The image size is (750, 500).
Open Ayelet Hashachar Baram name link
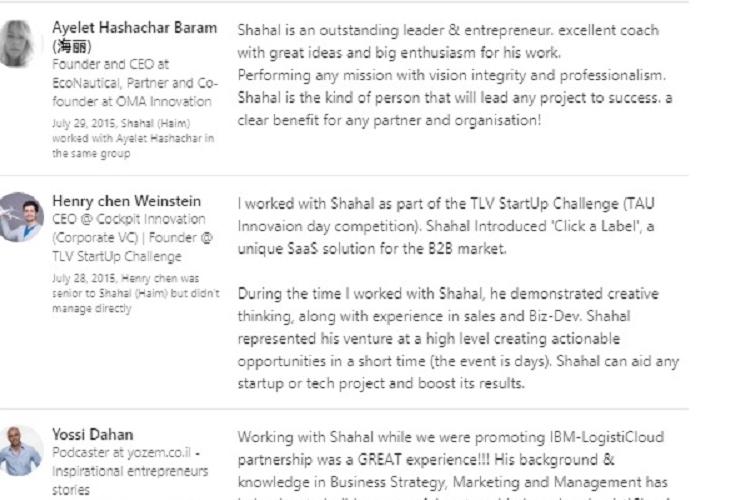pyautogui.click(x=134, y=36)
